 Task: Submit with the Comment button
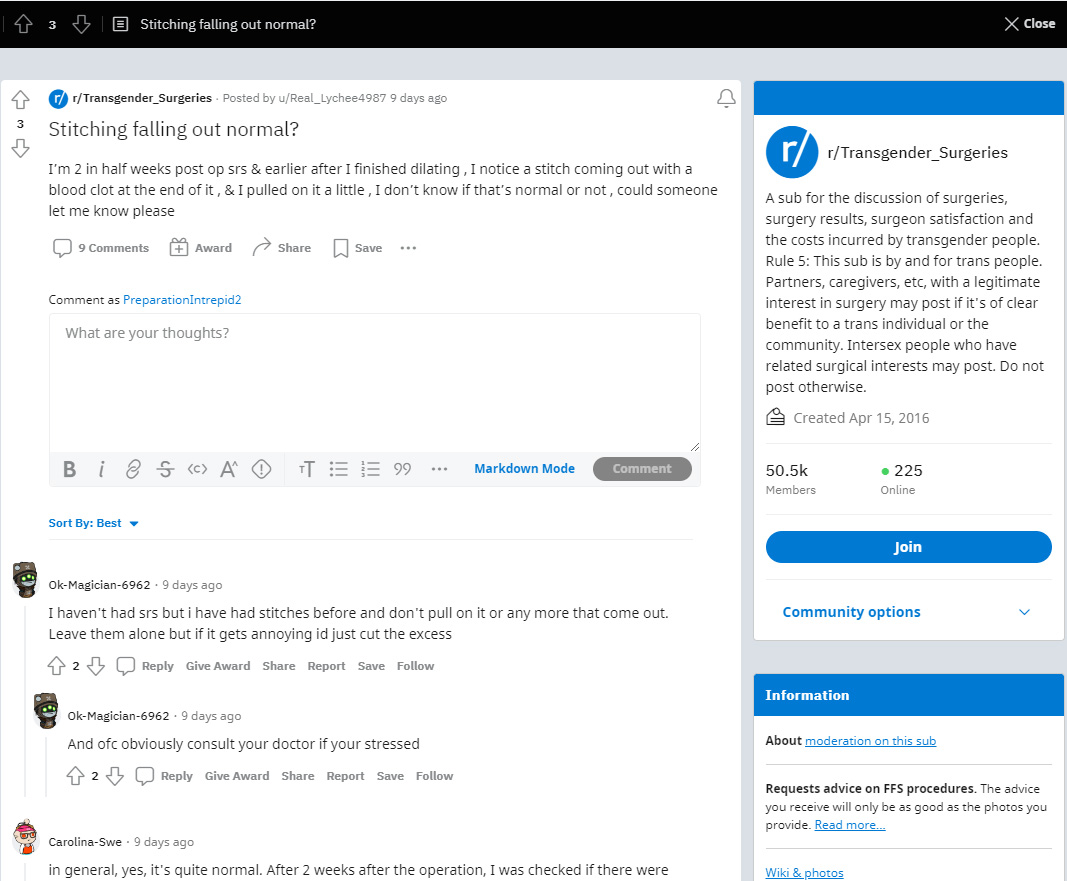click(642, 469)
